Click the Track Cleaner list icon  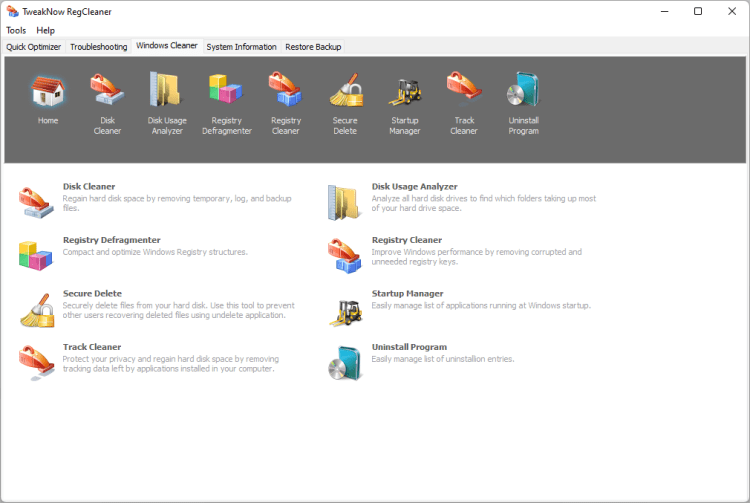[36, 363]
